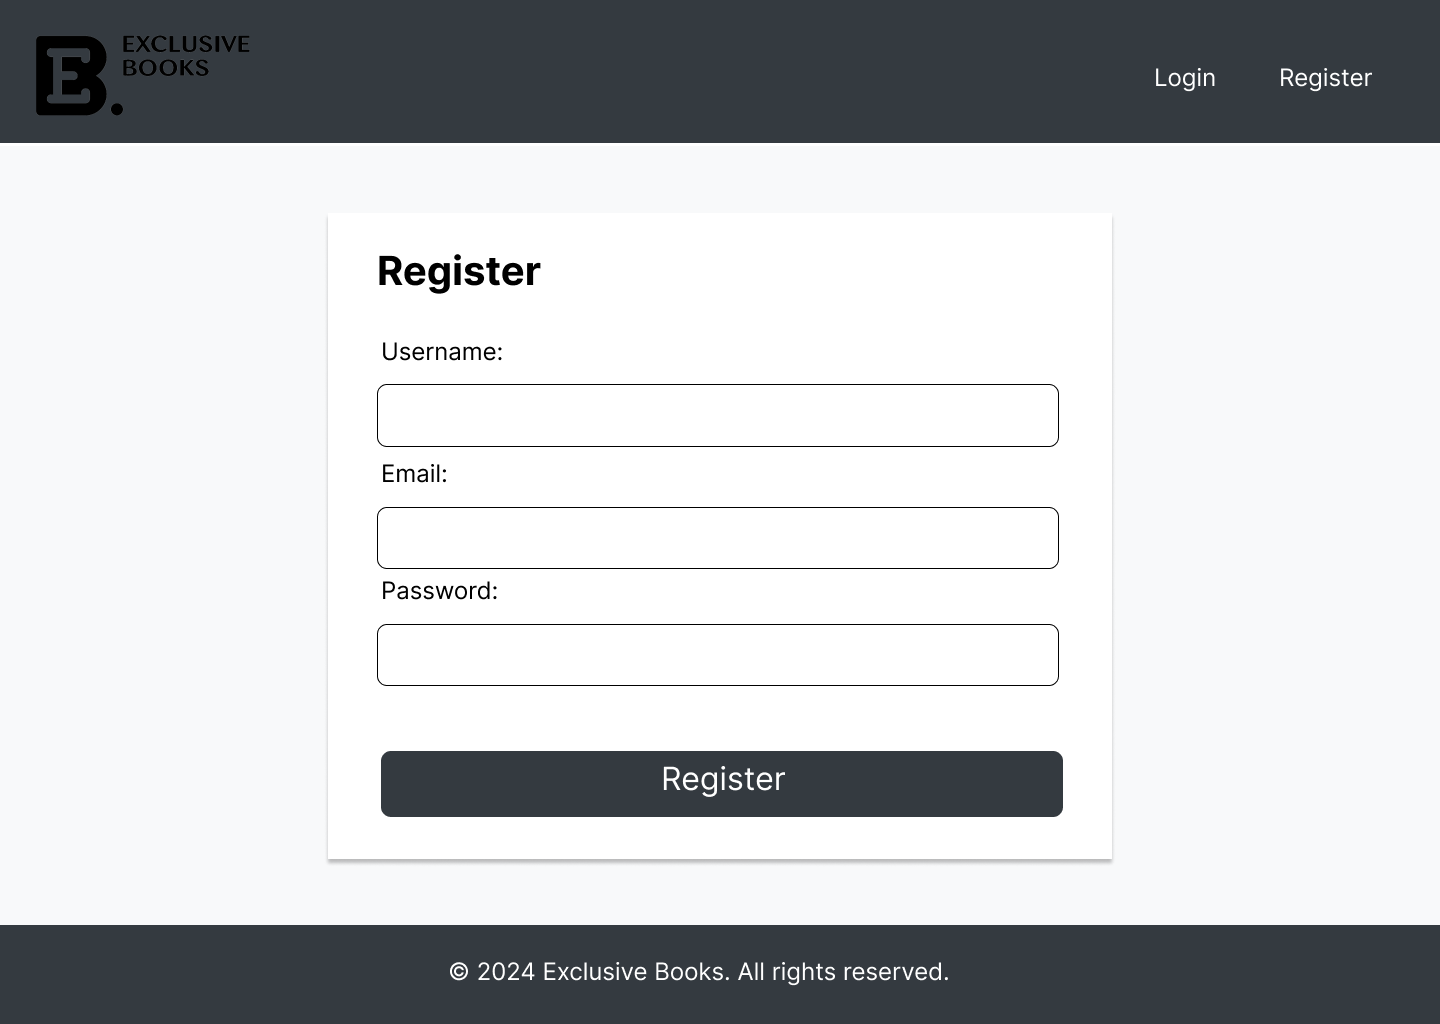This screenshot has width=1440, height=1024.
Task: Select the Password entry field
Action: [717, 655]
